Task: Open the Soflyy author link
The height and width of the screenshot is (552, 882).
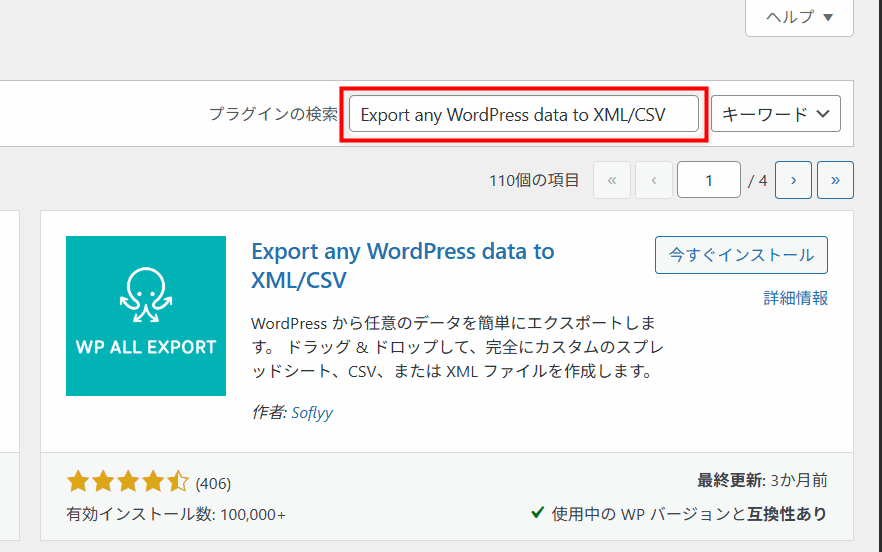Action: click(312, 413)
